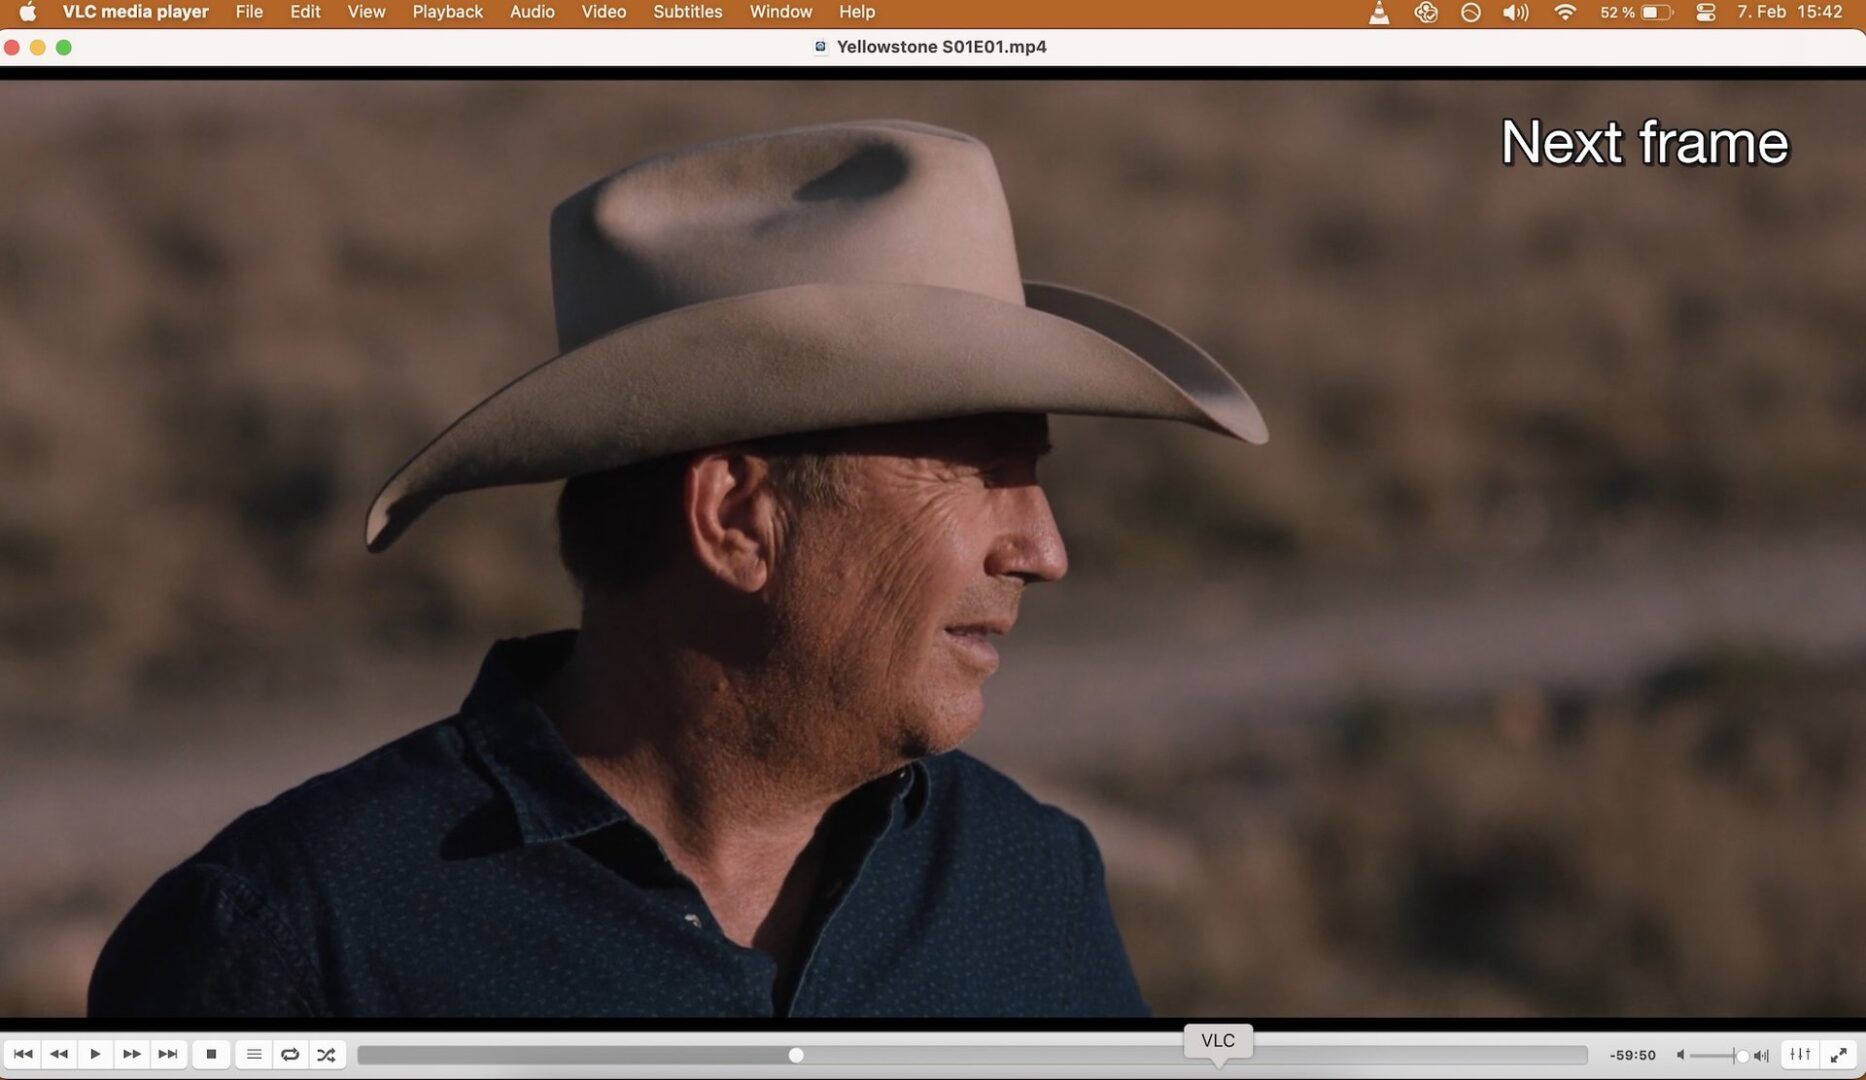Play the paused video
This screenshot has width=1866, height=1080.
click(95, 1054)
